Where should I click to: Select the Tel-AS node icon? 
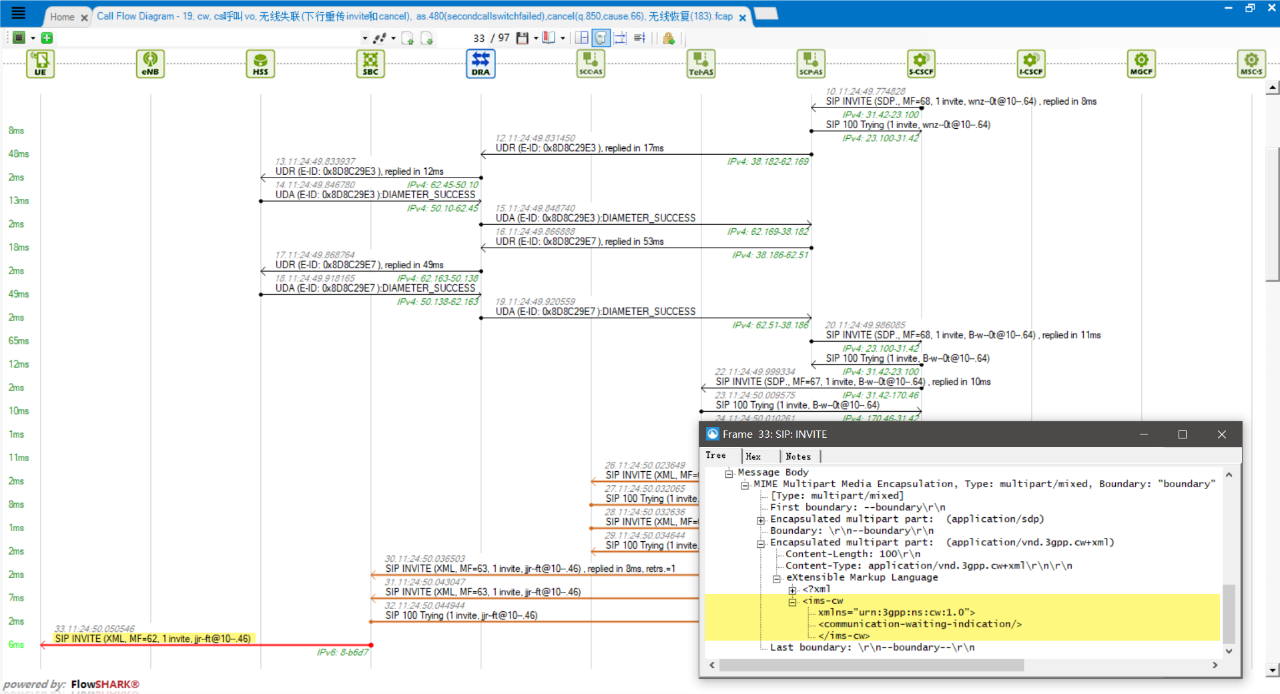point(701,64)
